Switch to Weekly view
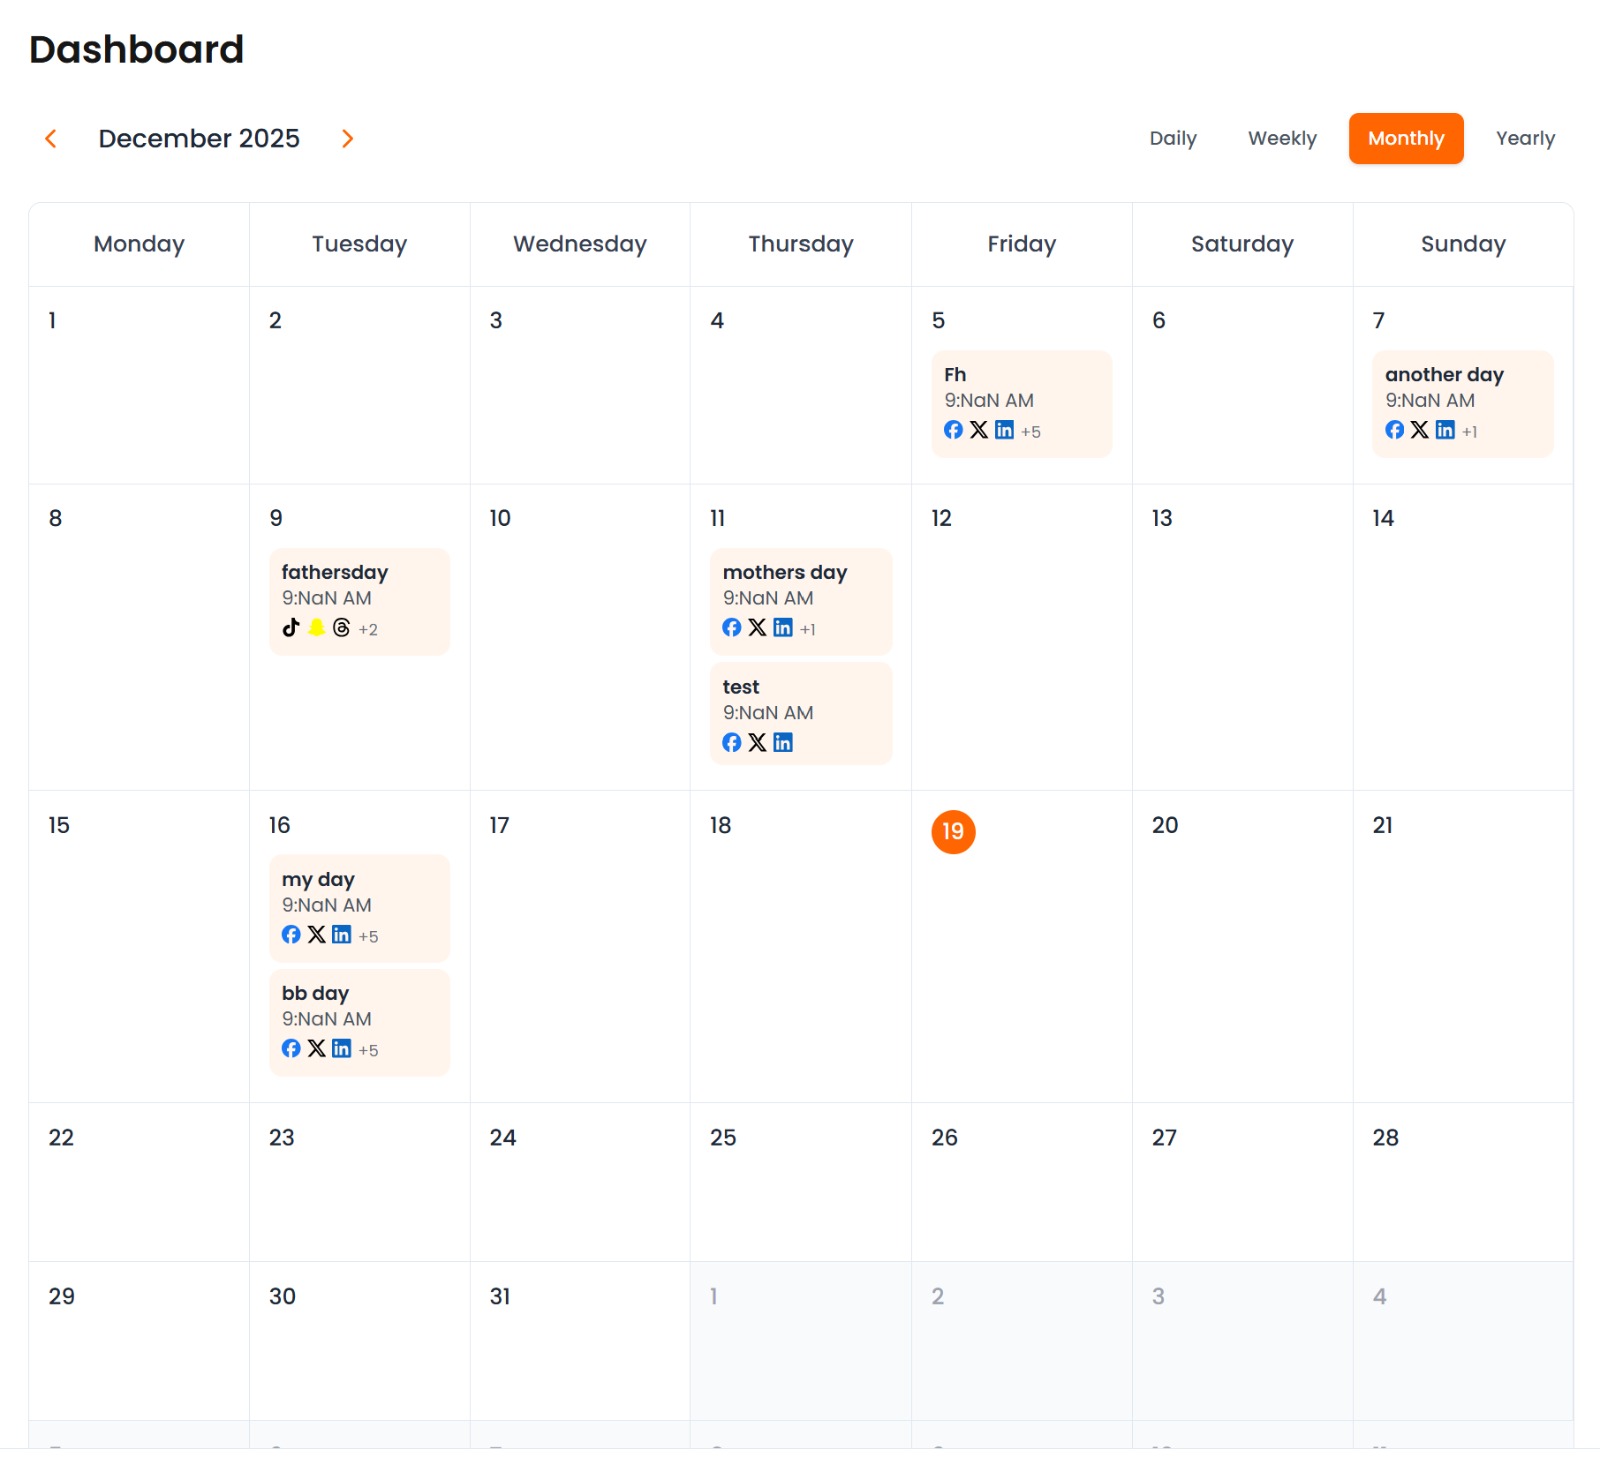The height and width of the screenshot is (1472, 1600). [x=1282, y=138]
